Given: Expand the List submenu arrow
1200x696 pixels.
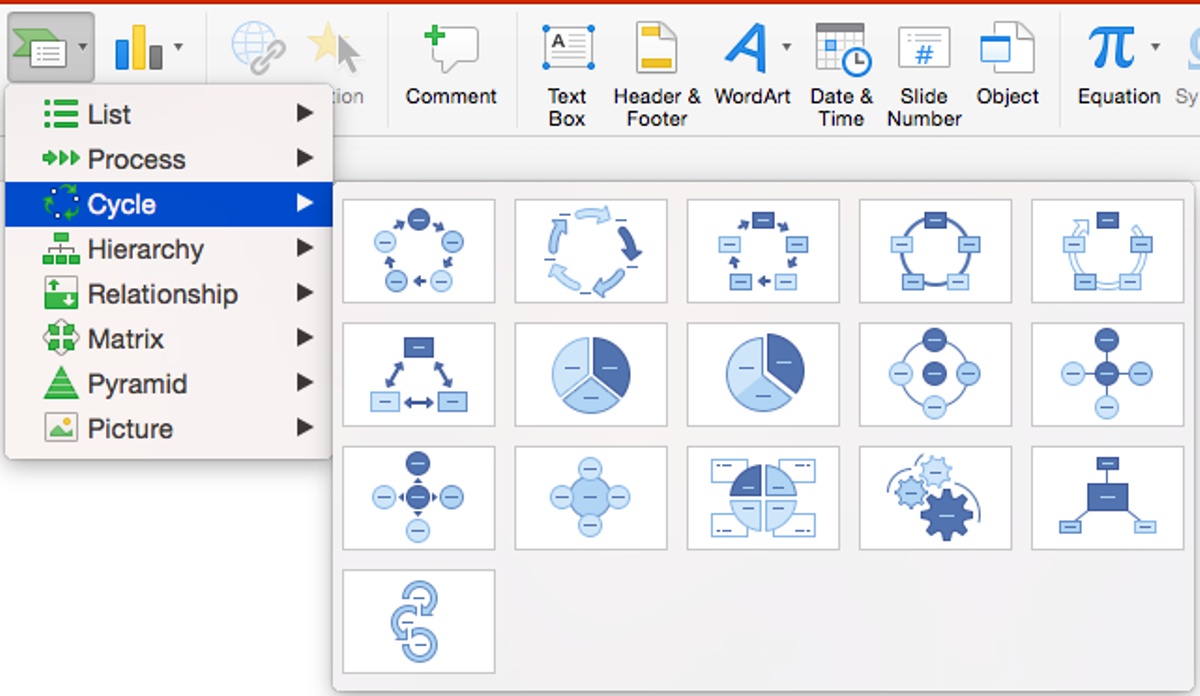Looking at the screenshot, I should 305,114.
